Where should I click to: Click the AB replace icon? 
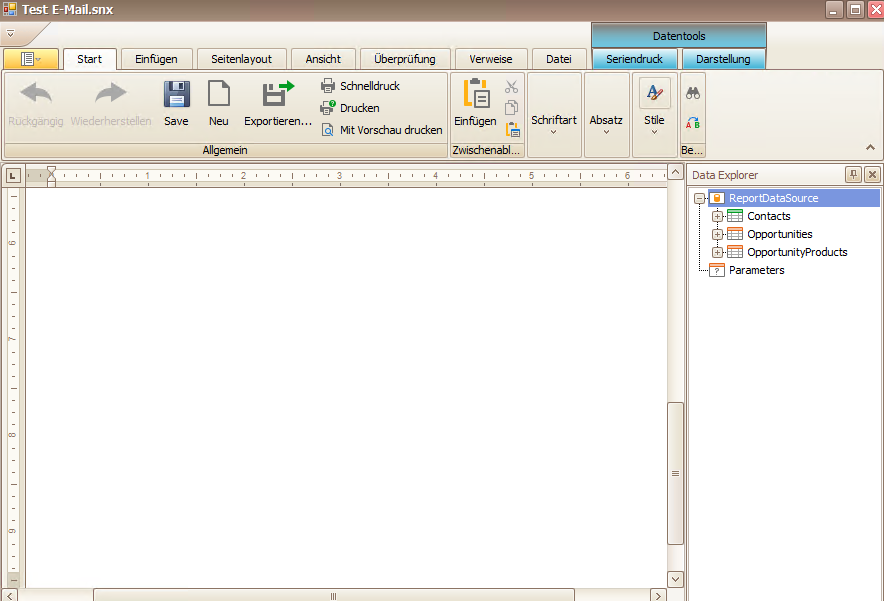[x=693, y=122]
